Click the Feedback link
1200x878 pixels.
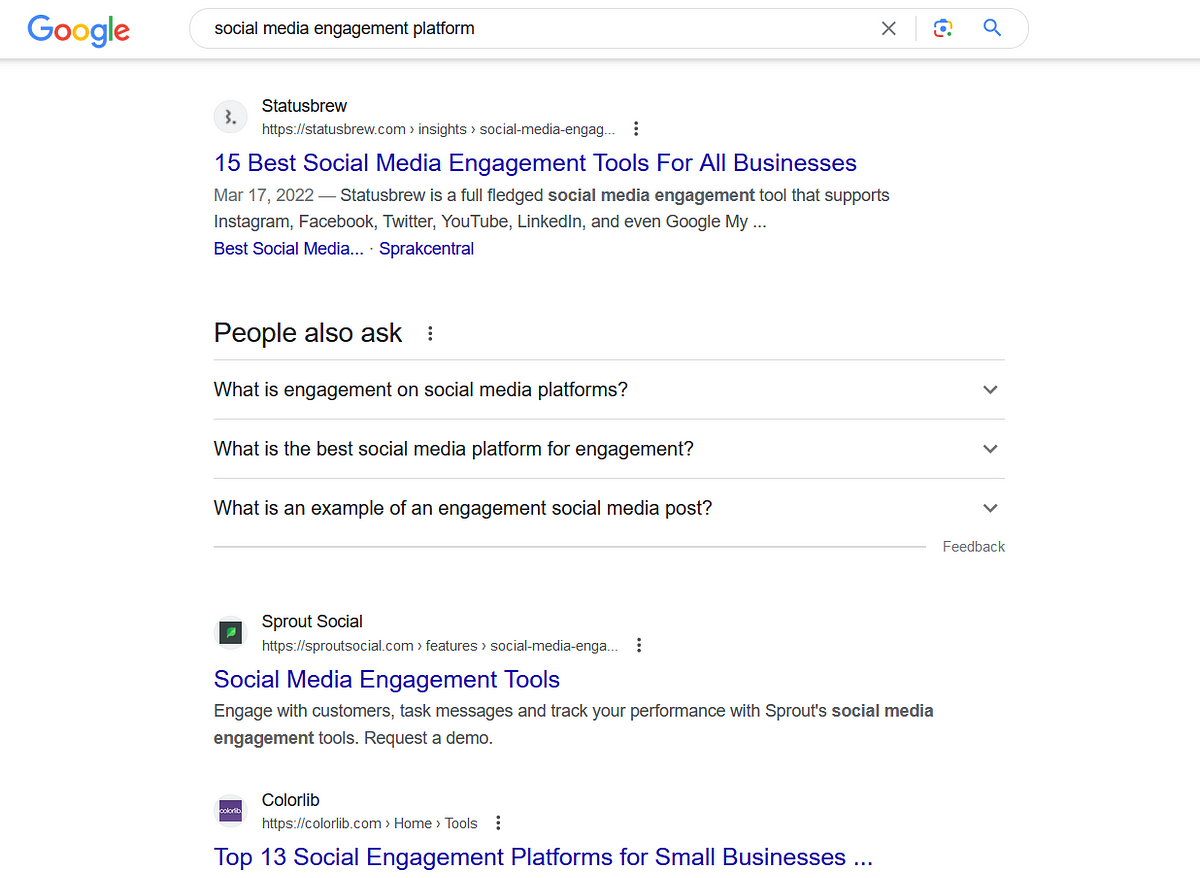973,547
